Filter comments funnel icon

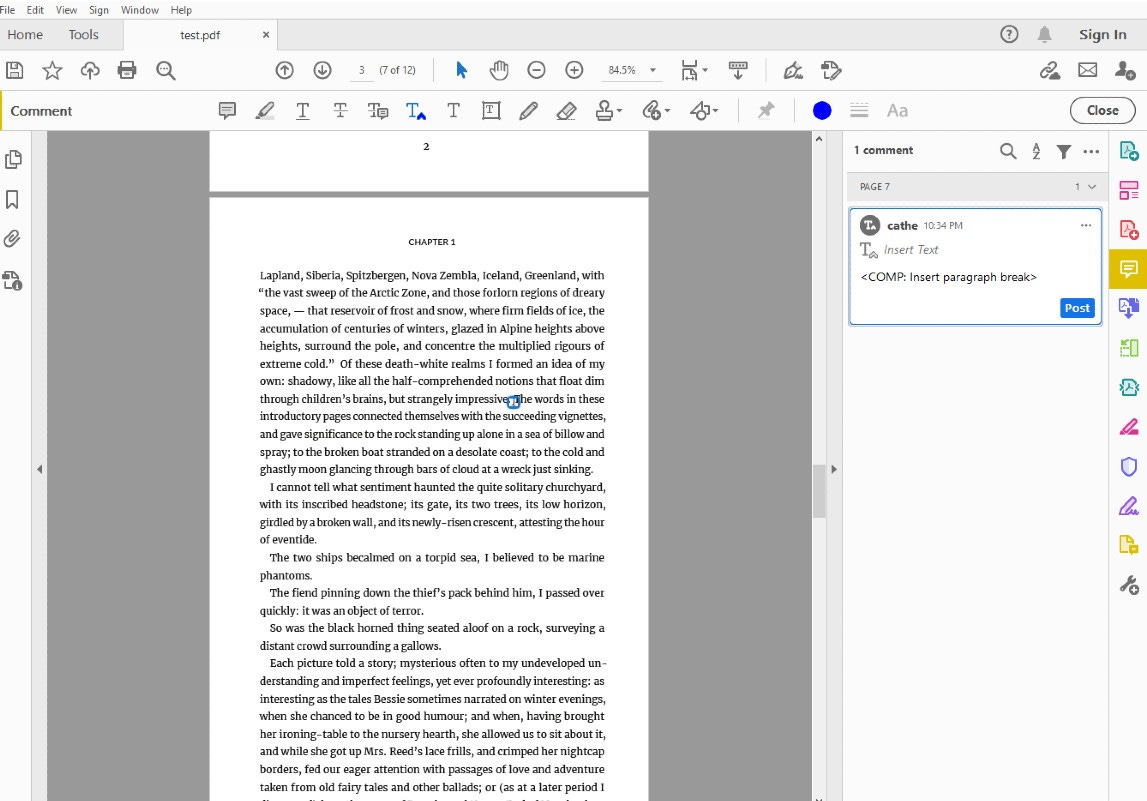tap(1064, 151)
